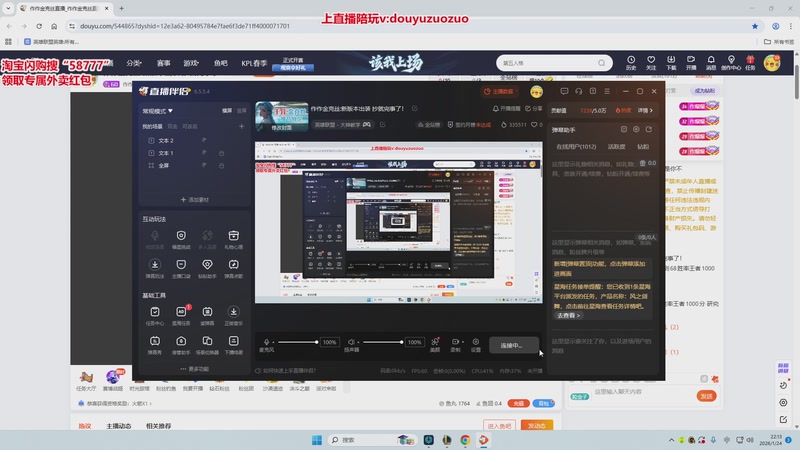Open 设置 gear in the control bar
Image resolution: width=800 pixels, height=450 pixels.
tap(476, 344)
